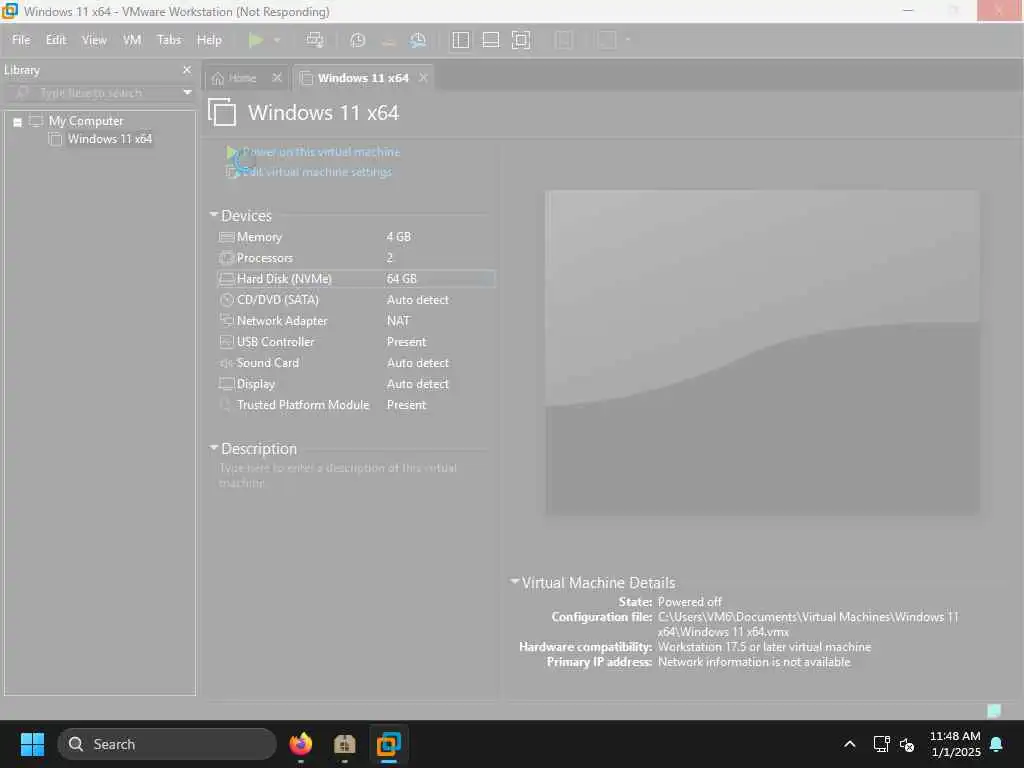Viewport: 1024px width, 768px height.
Task: Open the File menu
Action: (x=21, y=40)
